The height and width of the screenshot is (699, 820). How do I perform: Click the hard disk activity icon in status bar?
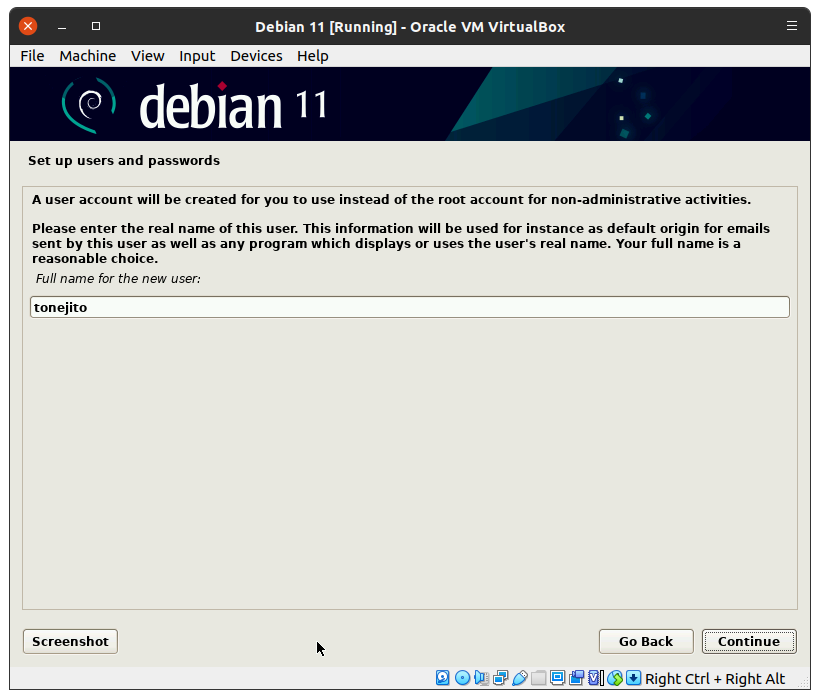pyautogui.click(x=443, y=678)
